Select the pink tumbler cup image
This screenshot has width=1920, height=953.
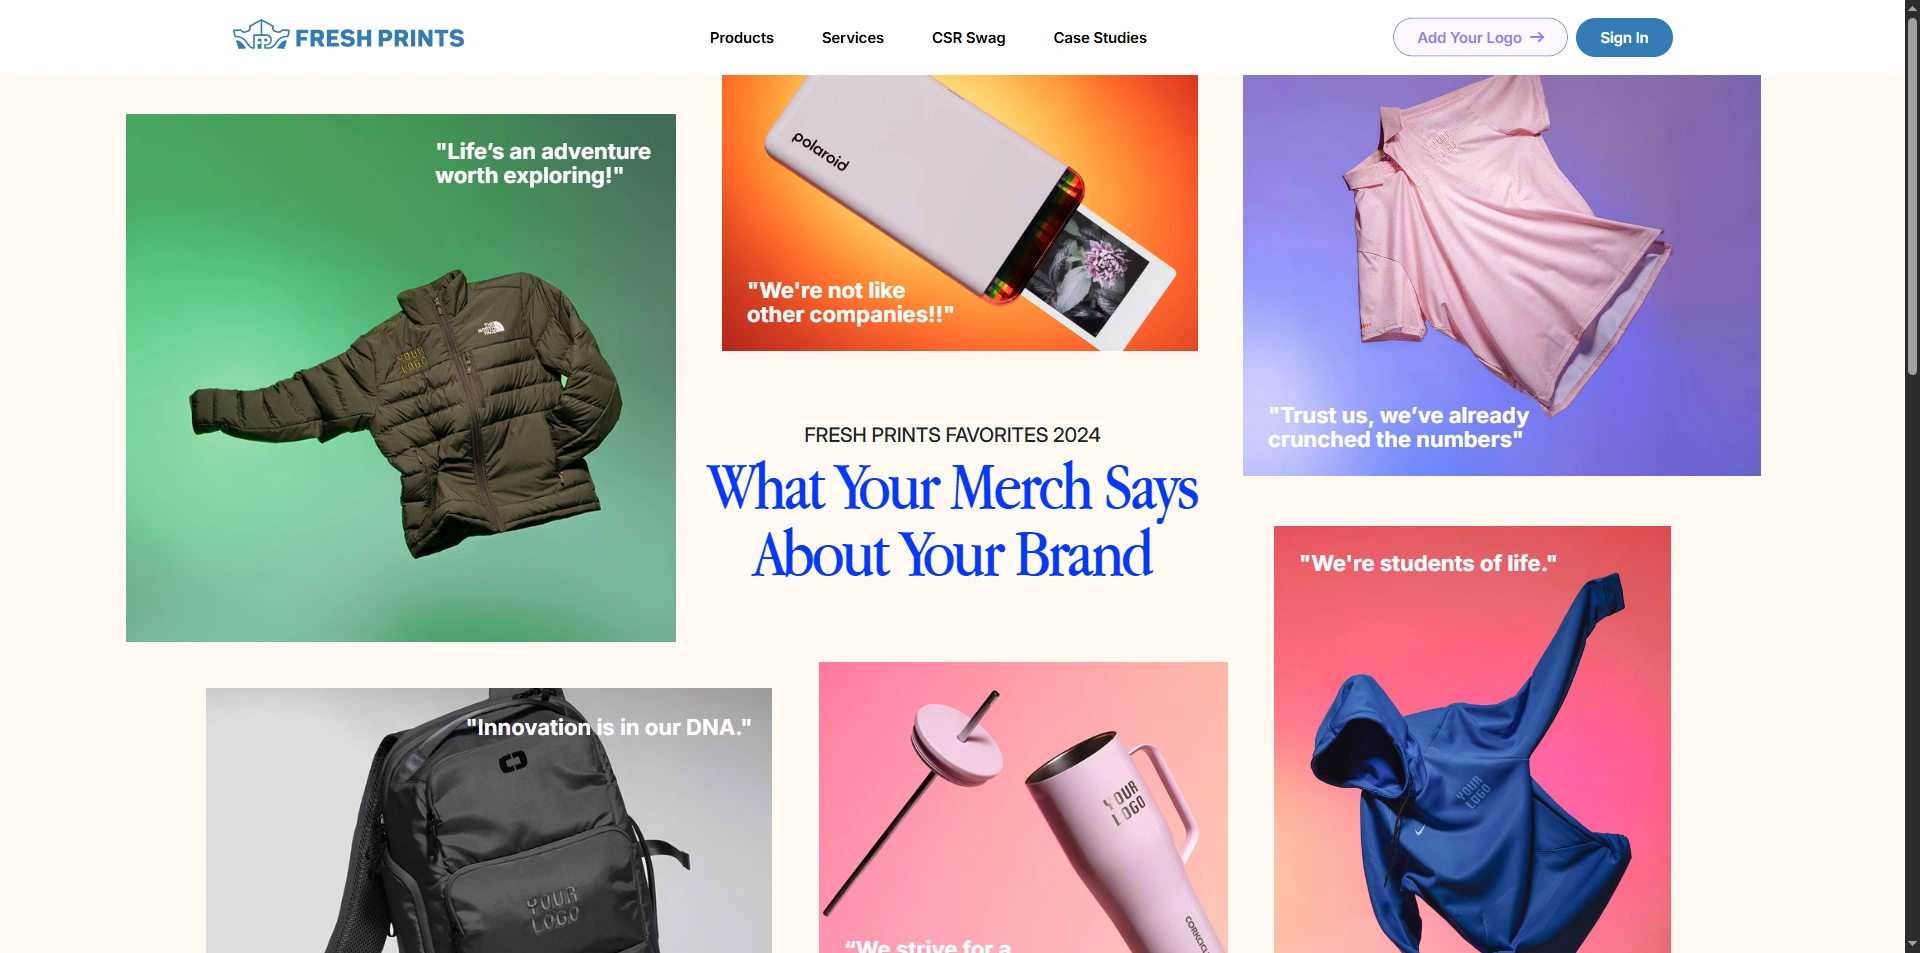(x=1023, y=807)
